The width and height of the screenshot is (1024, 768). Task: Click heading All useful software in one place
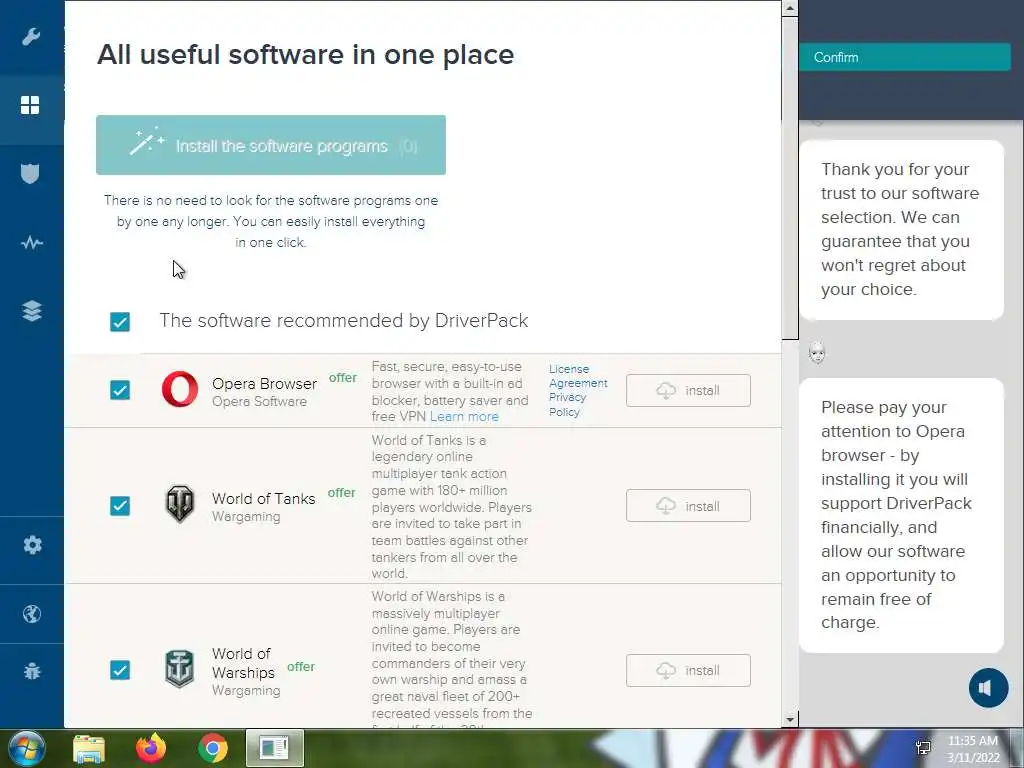click(x=306, y=54)
